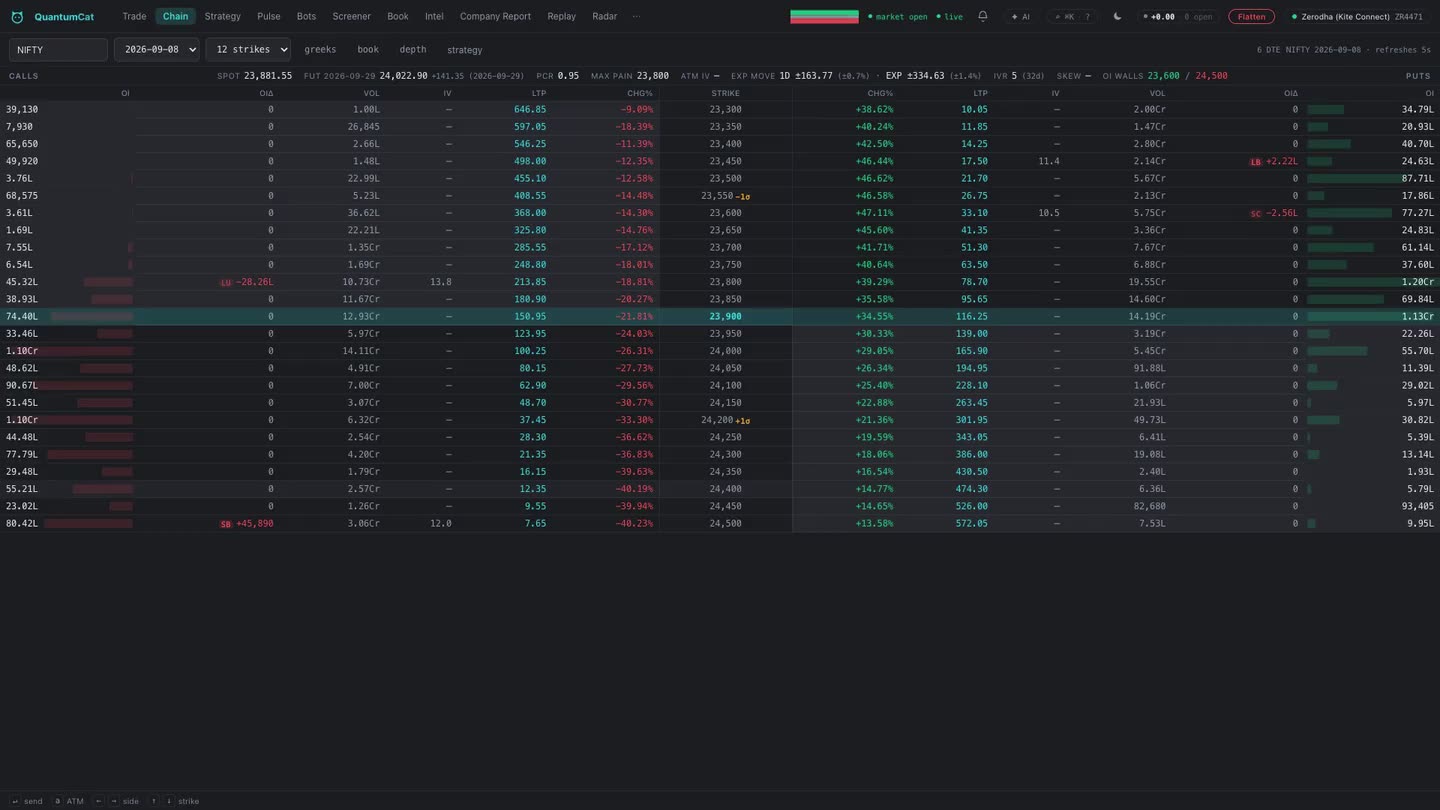Click the help question mark
This screenshot has height=810, width=1440.
[1087, 17]
